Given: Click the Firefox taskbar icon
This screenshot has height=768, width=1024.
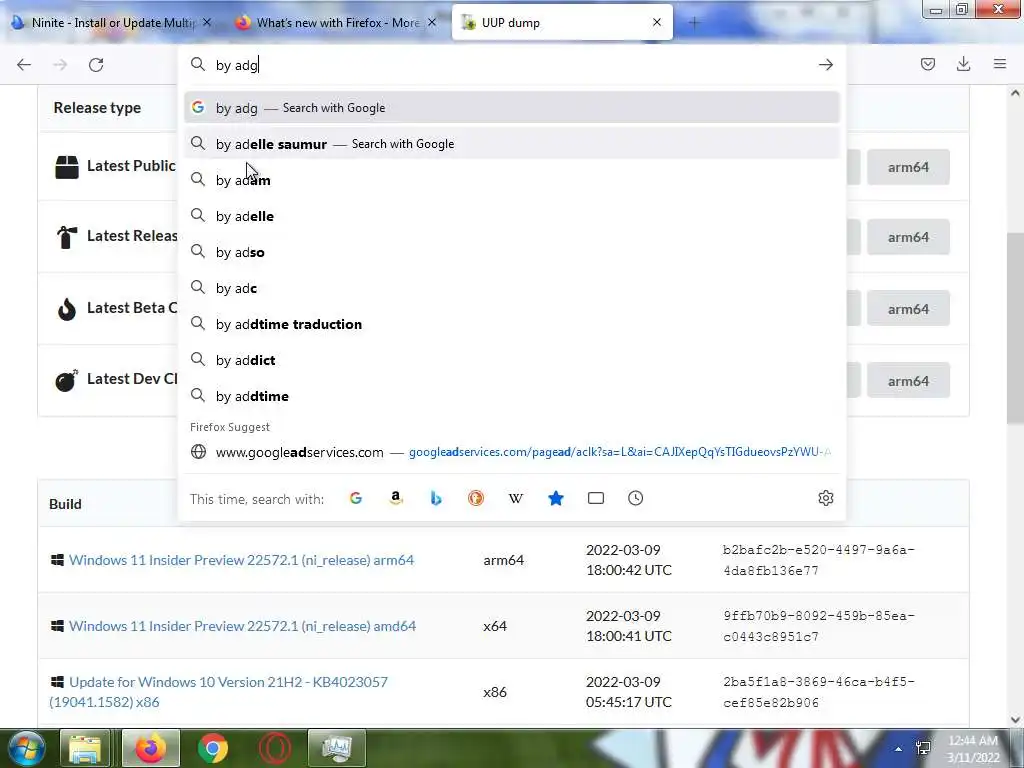Looking at the screenshot, I should pos(151,748).
